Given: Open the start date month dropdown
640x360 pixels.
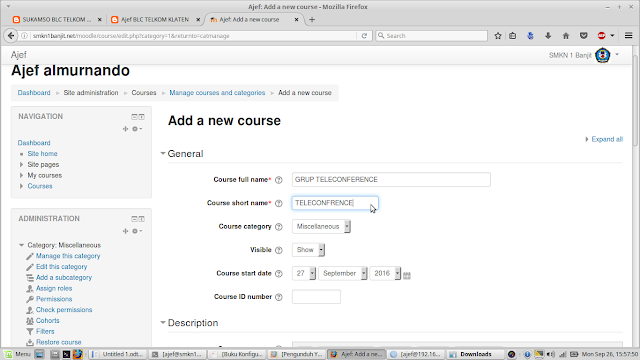Looking at the screenshot, I should pyautogui.click(x=342, y=273).
